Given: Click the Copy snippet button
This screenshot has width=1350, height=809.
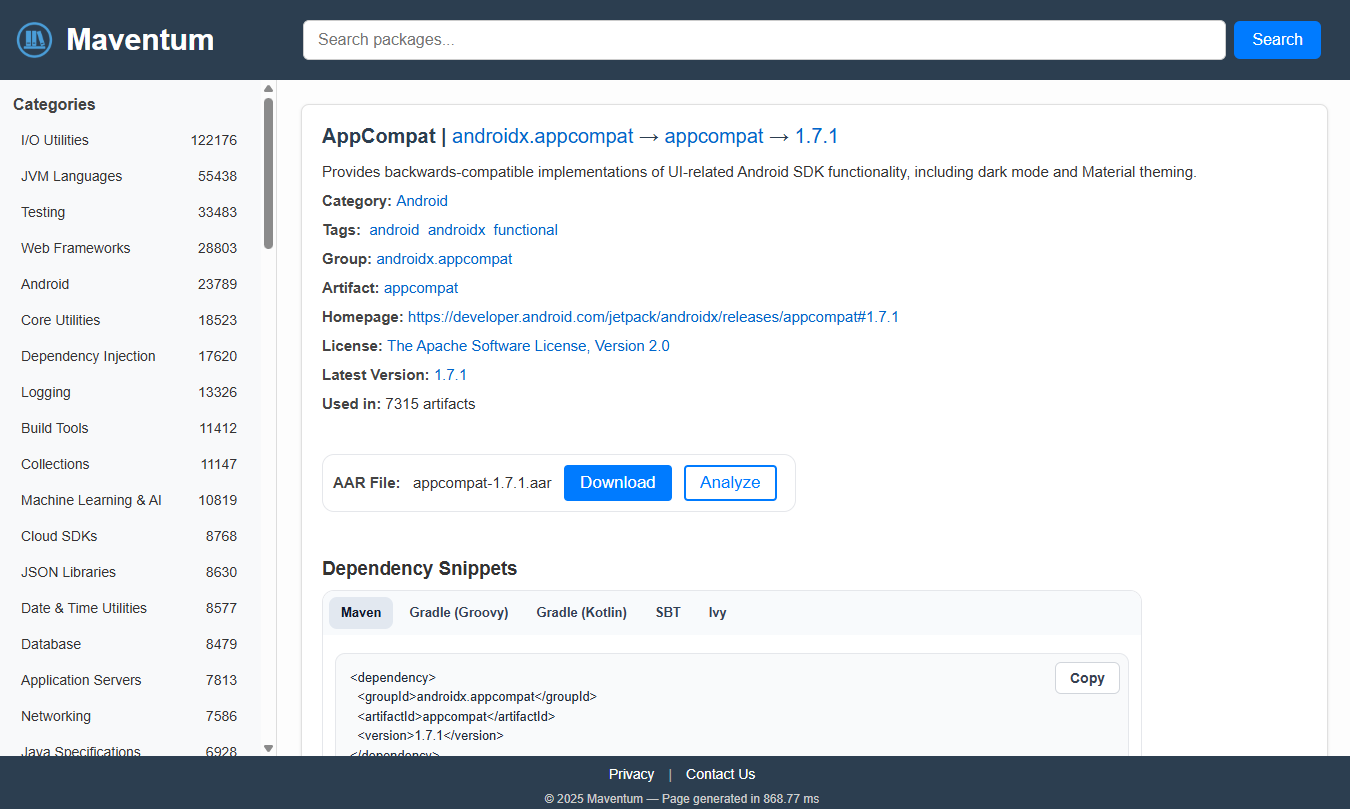Looking at the screenshot, I should point(1087,678).
